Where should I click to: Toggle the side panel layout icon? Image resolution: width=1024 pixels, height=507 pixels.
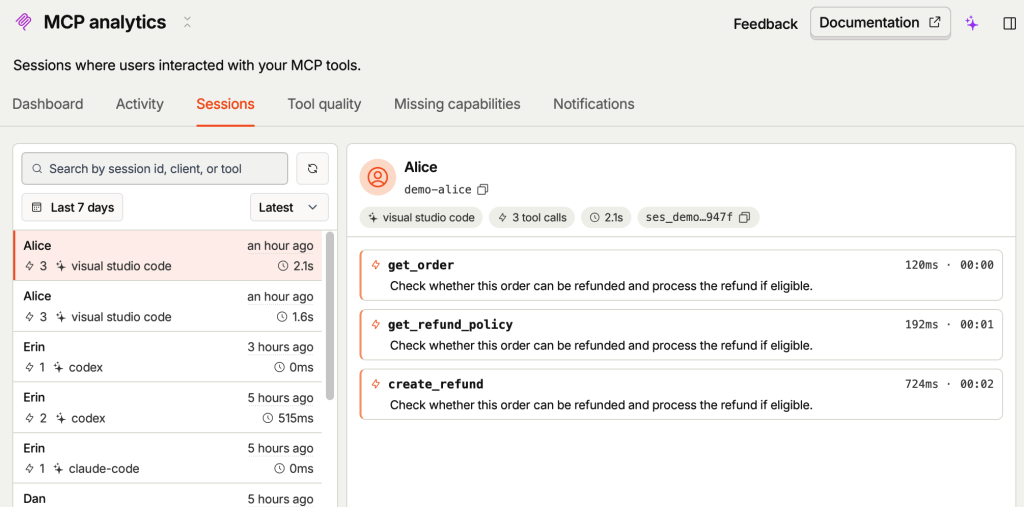1009,24
